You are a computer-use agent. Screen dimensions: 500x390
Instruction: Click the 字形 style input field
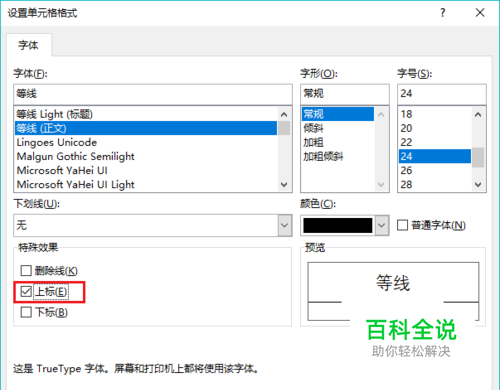[345, 94]
